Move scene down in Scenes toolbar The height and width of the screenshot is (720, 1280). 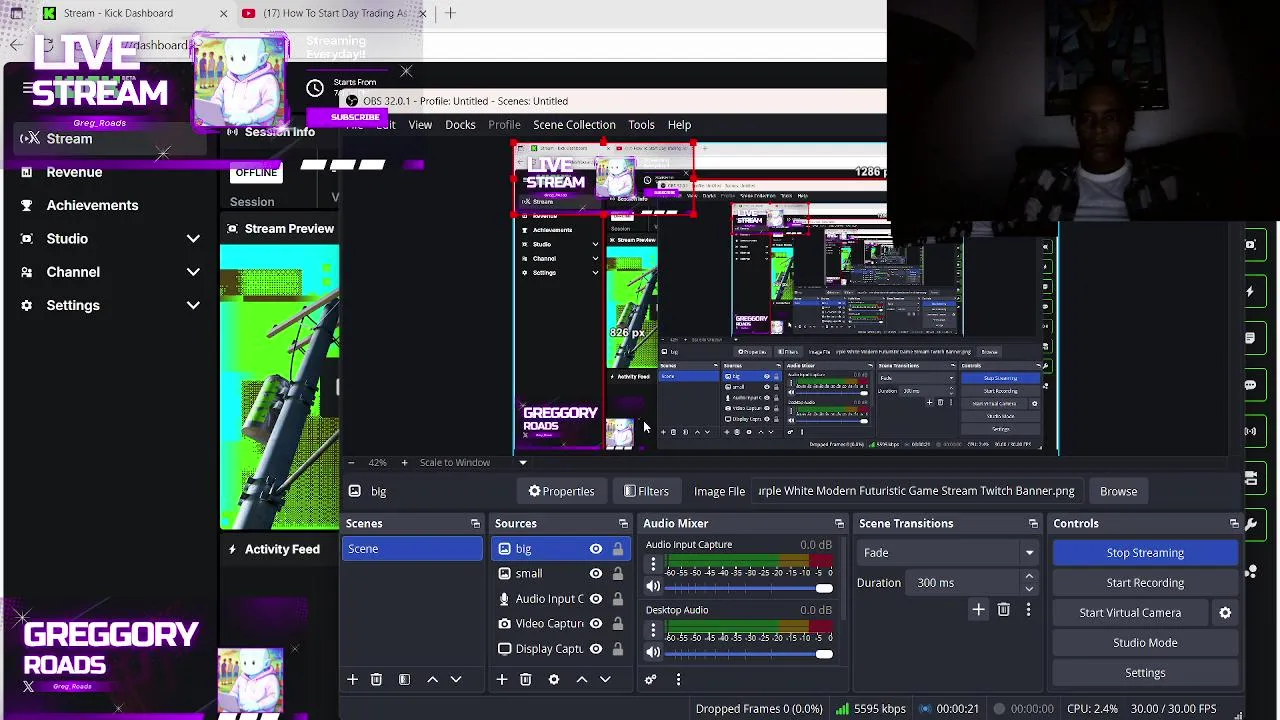click(x=456, y=680)
